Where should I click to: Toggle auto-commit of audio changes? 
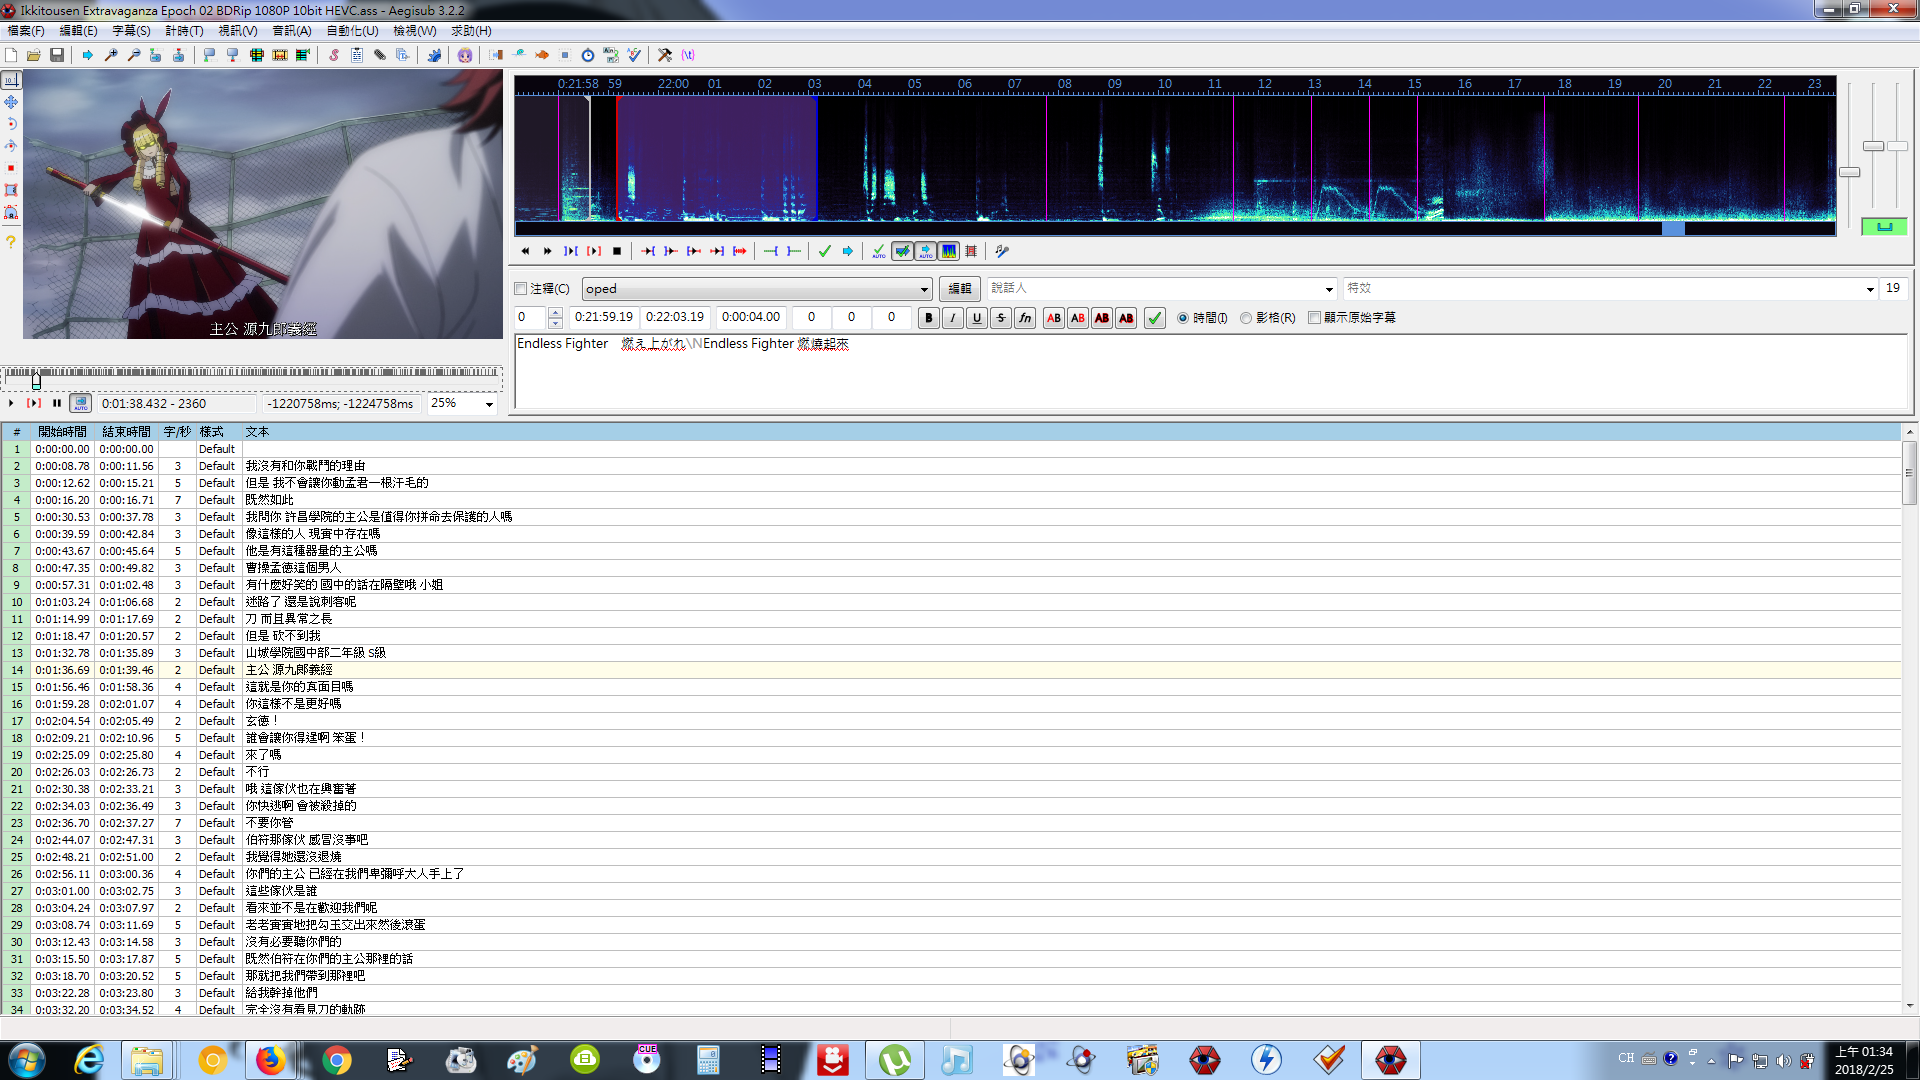coord(879,251)
